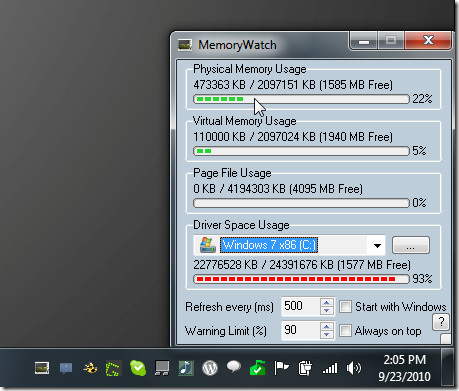This screenshot has width=459, height=391.
Task: Click the Refresh every field showing 500
Action: click(x=301, y=306)
